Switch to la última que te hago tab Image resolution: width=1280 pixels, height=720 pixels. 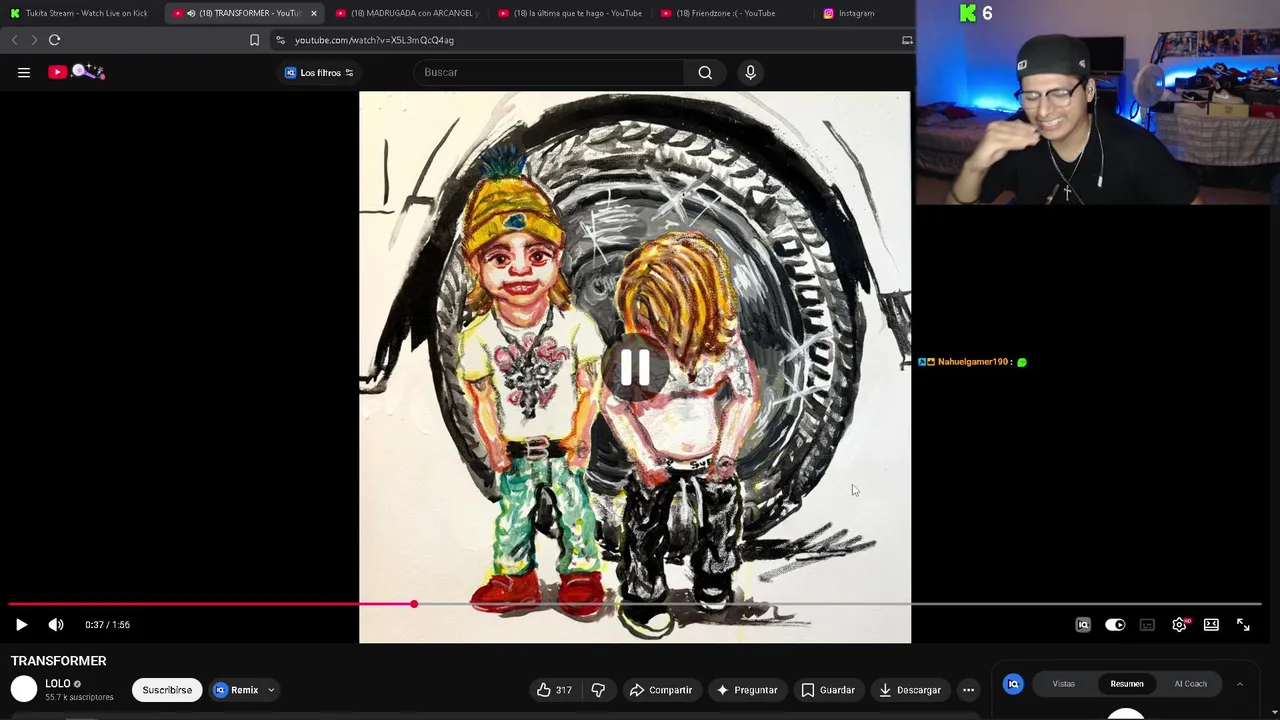570,13
